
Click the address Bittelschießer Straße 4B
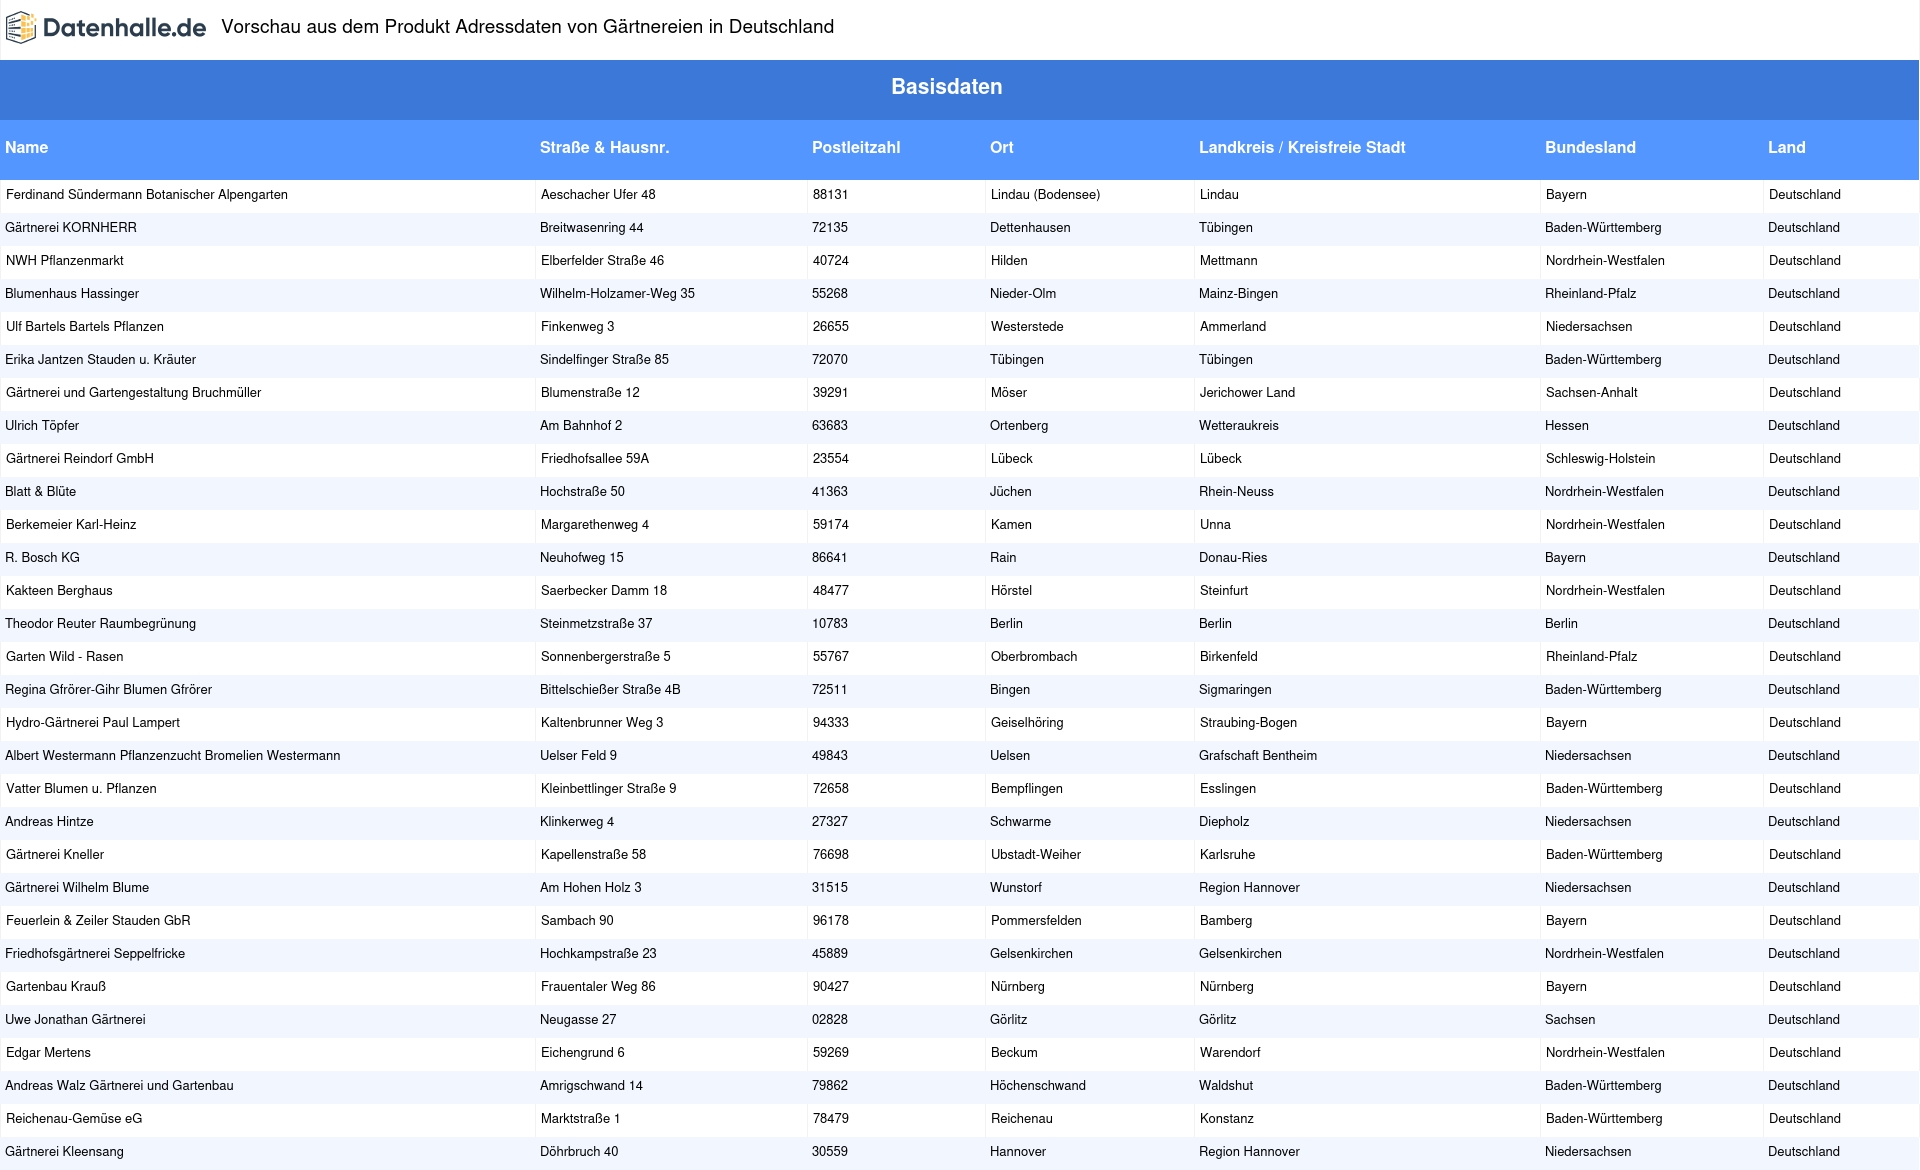(610, 689)
